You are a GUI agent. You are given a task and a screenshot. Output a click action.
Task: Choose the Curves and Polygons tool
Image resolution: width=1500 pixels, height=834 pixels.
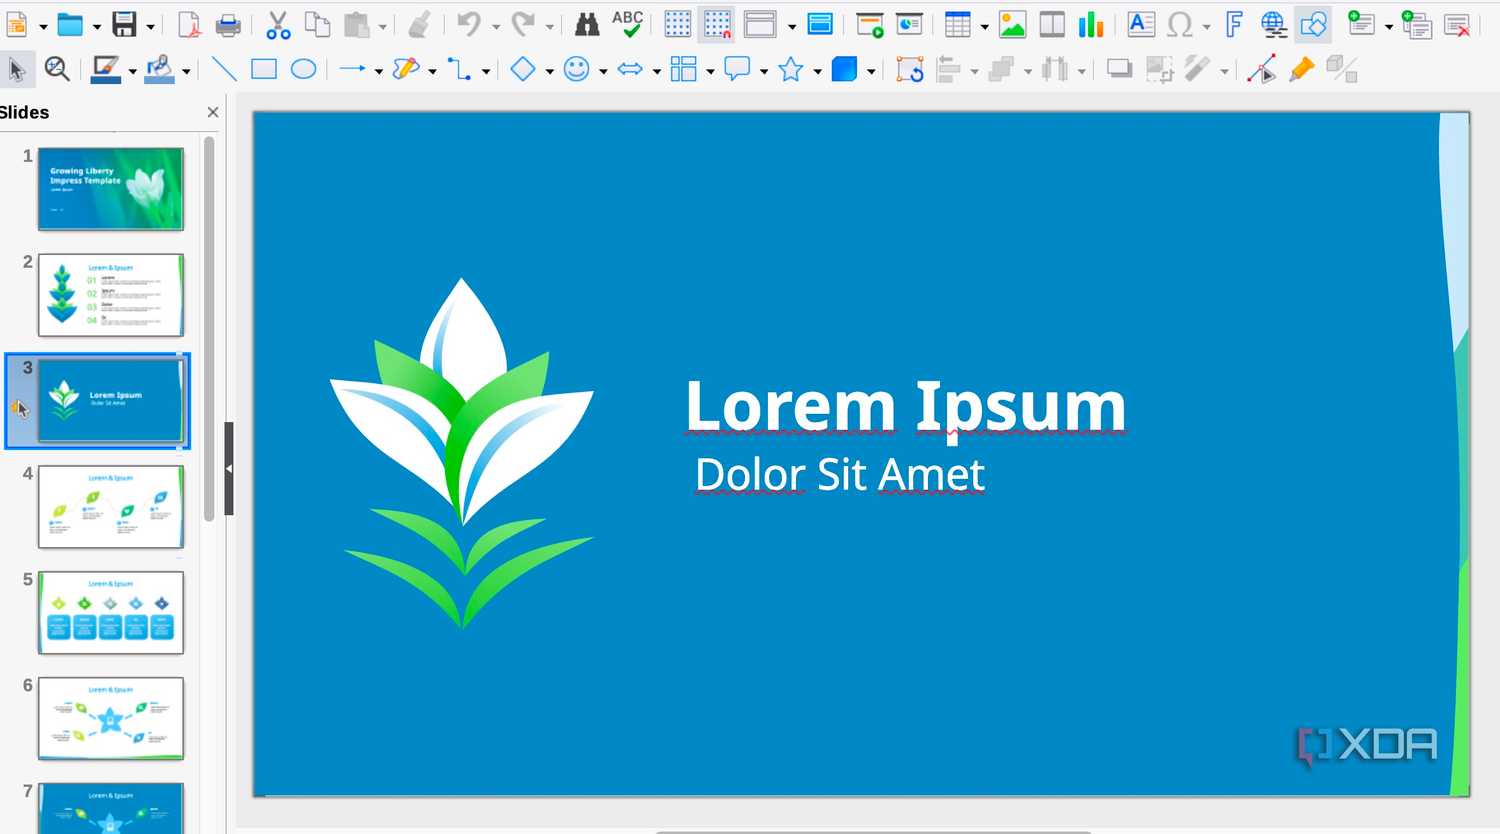[406, 69]
